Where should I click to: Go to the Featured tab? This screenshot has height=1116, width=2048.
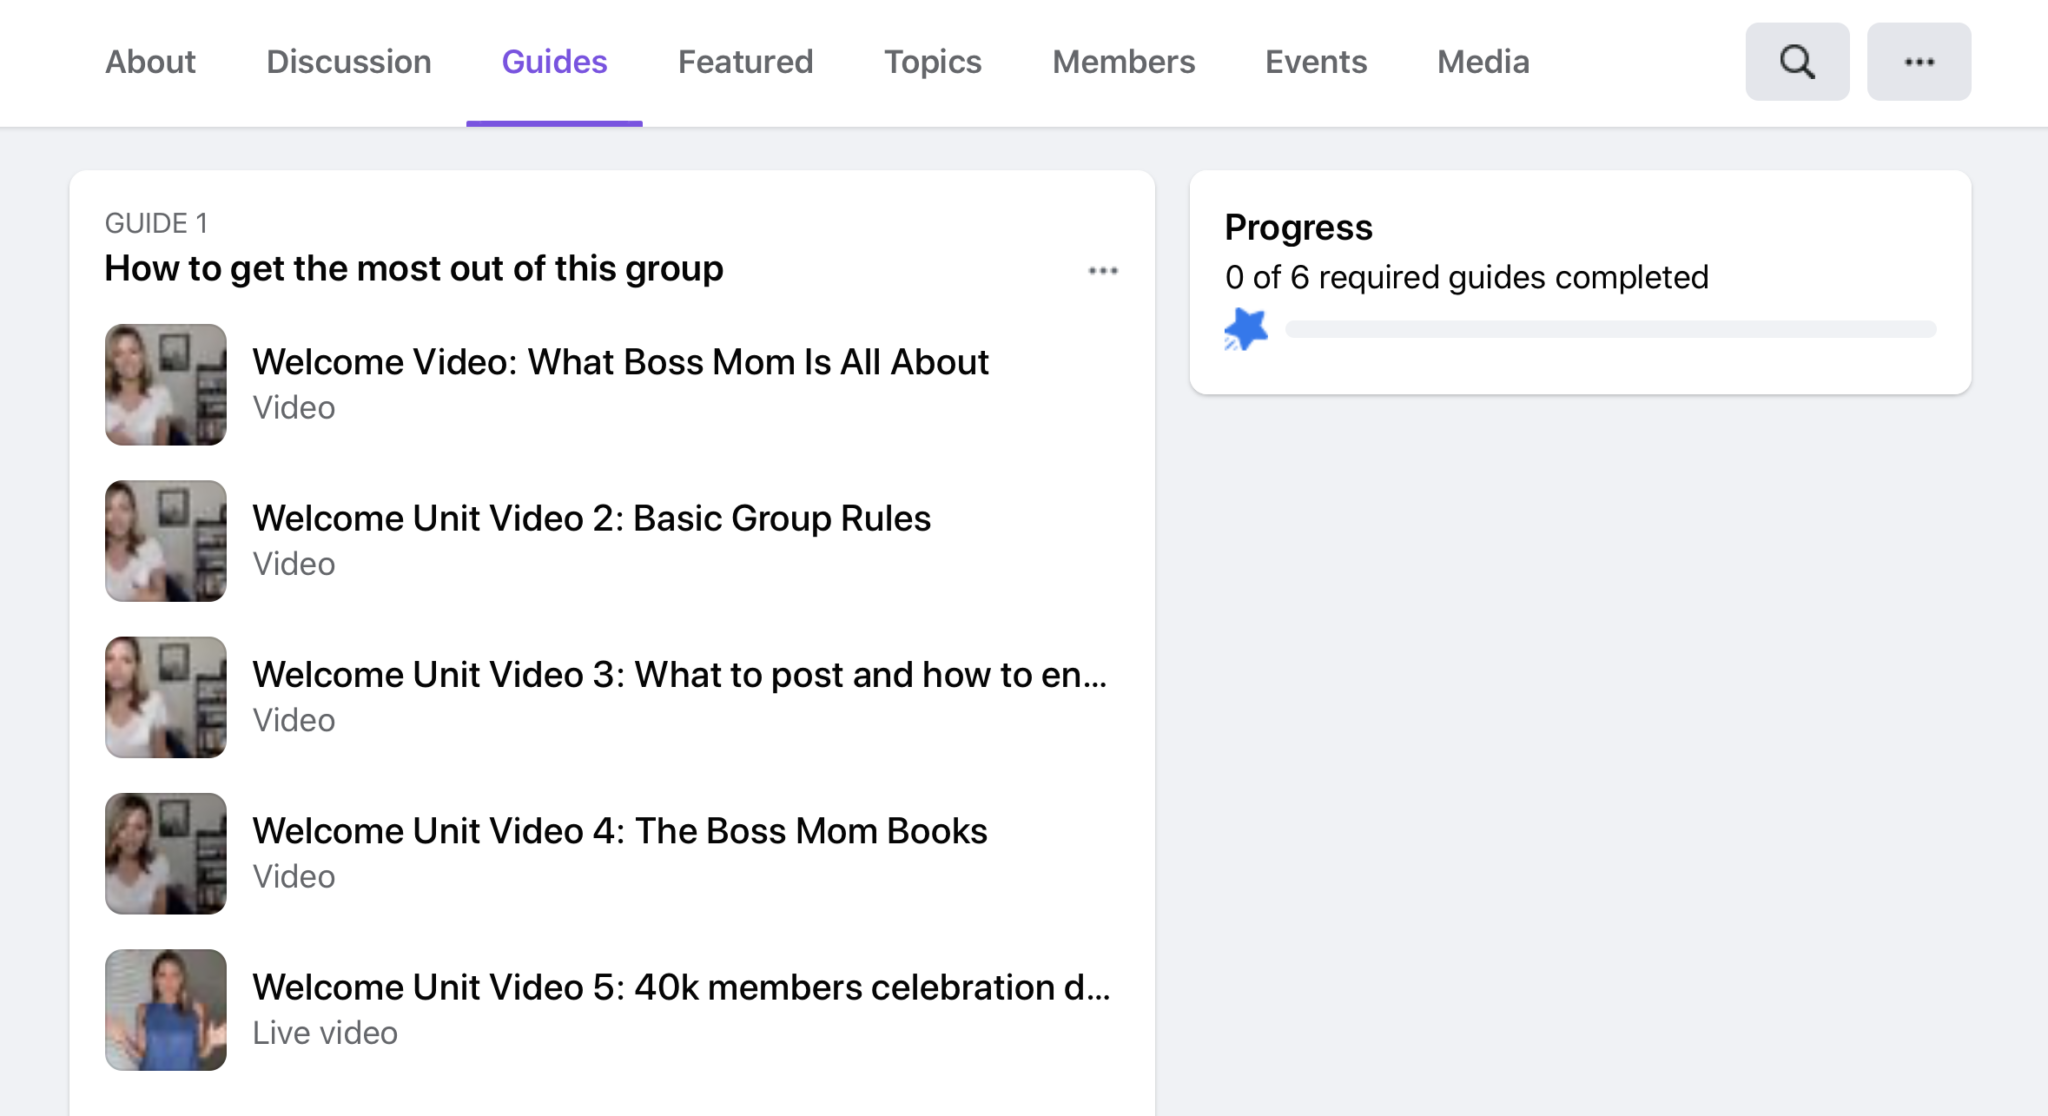745,62
